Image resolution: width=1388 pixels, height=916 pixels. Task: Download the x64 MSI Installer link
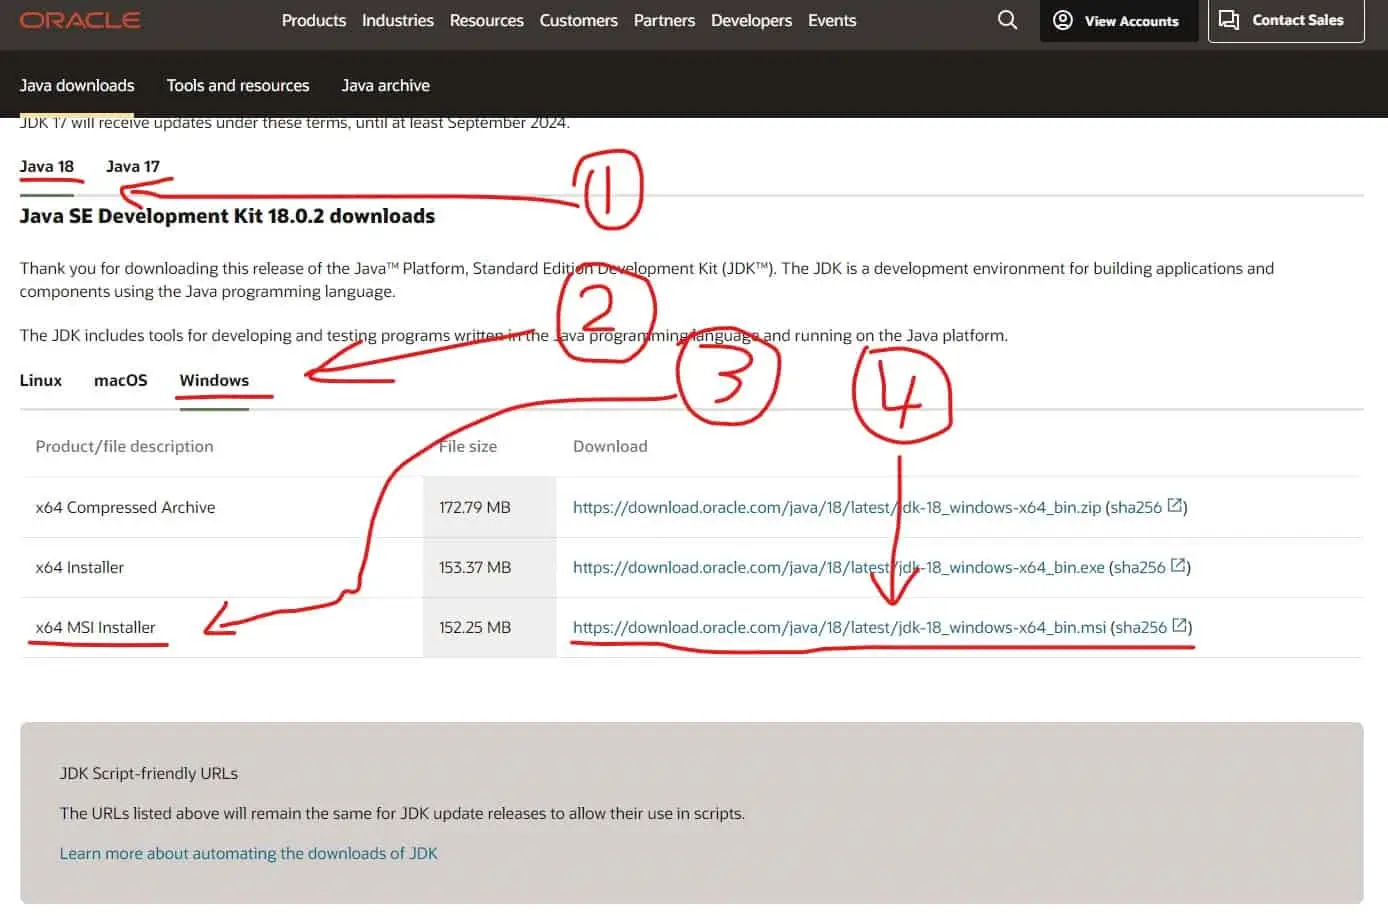point(839,627)
